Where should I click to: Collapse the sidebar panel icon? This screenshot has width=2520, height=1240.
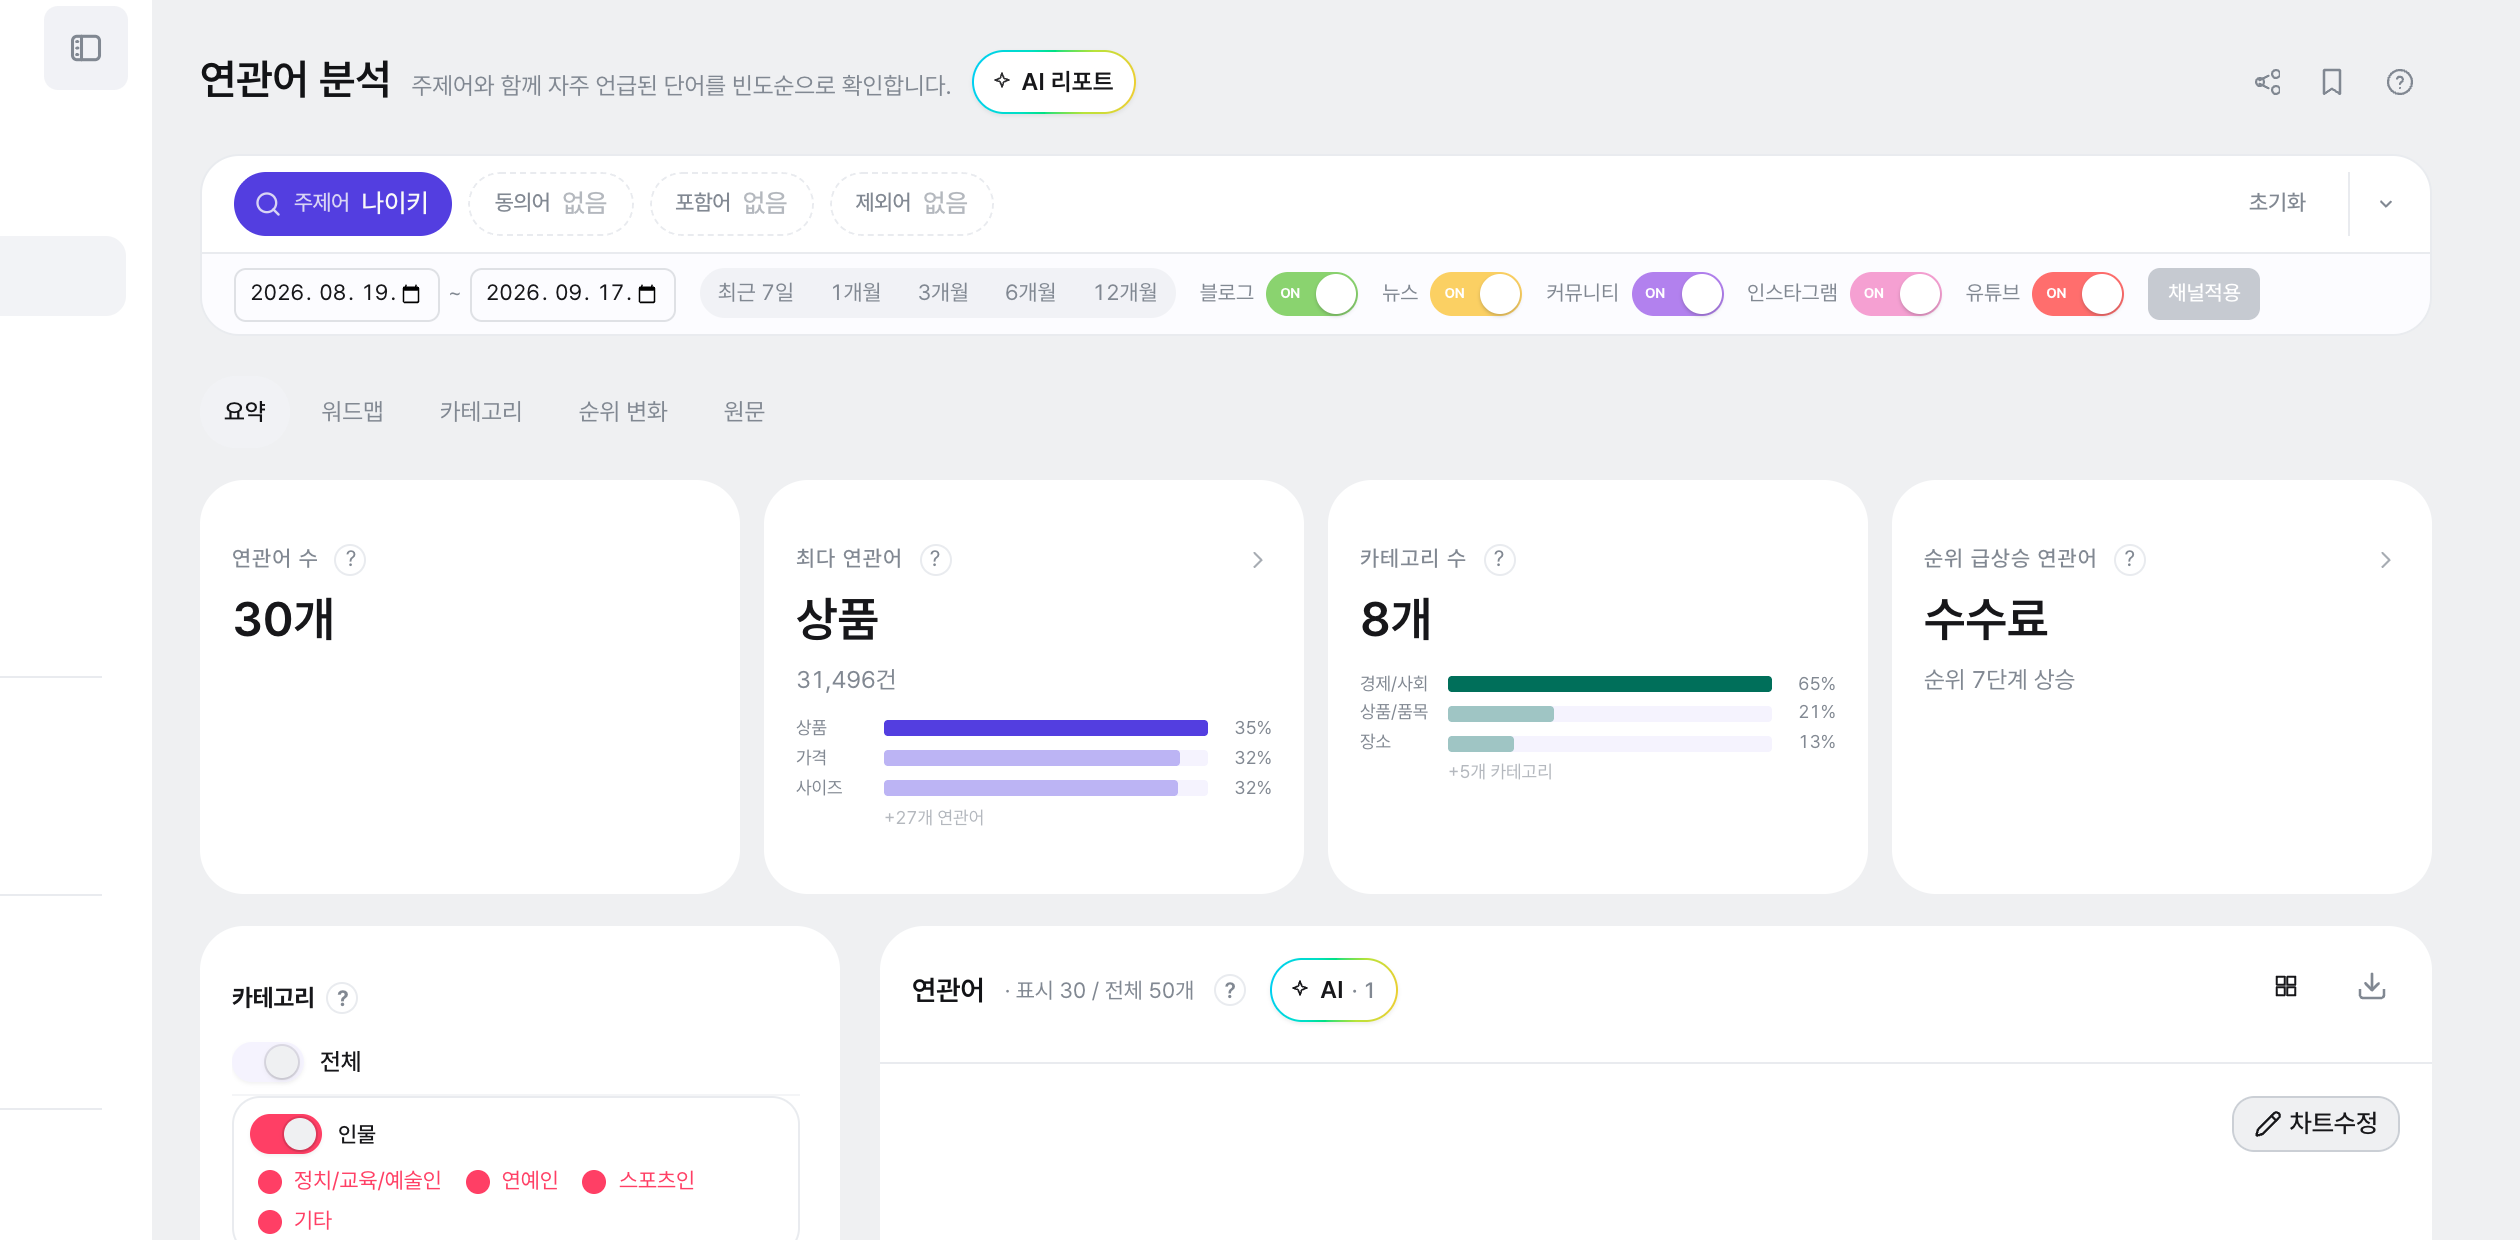86,48
